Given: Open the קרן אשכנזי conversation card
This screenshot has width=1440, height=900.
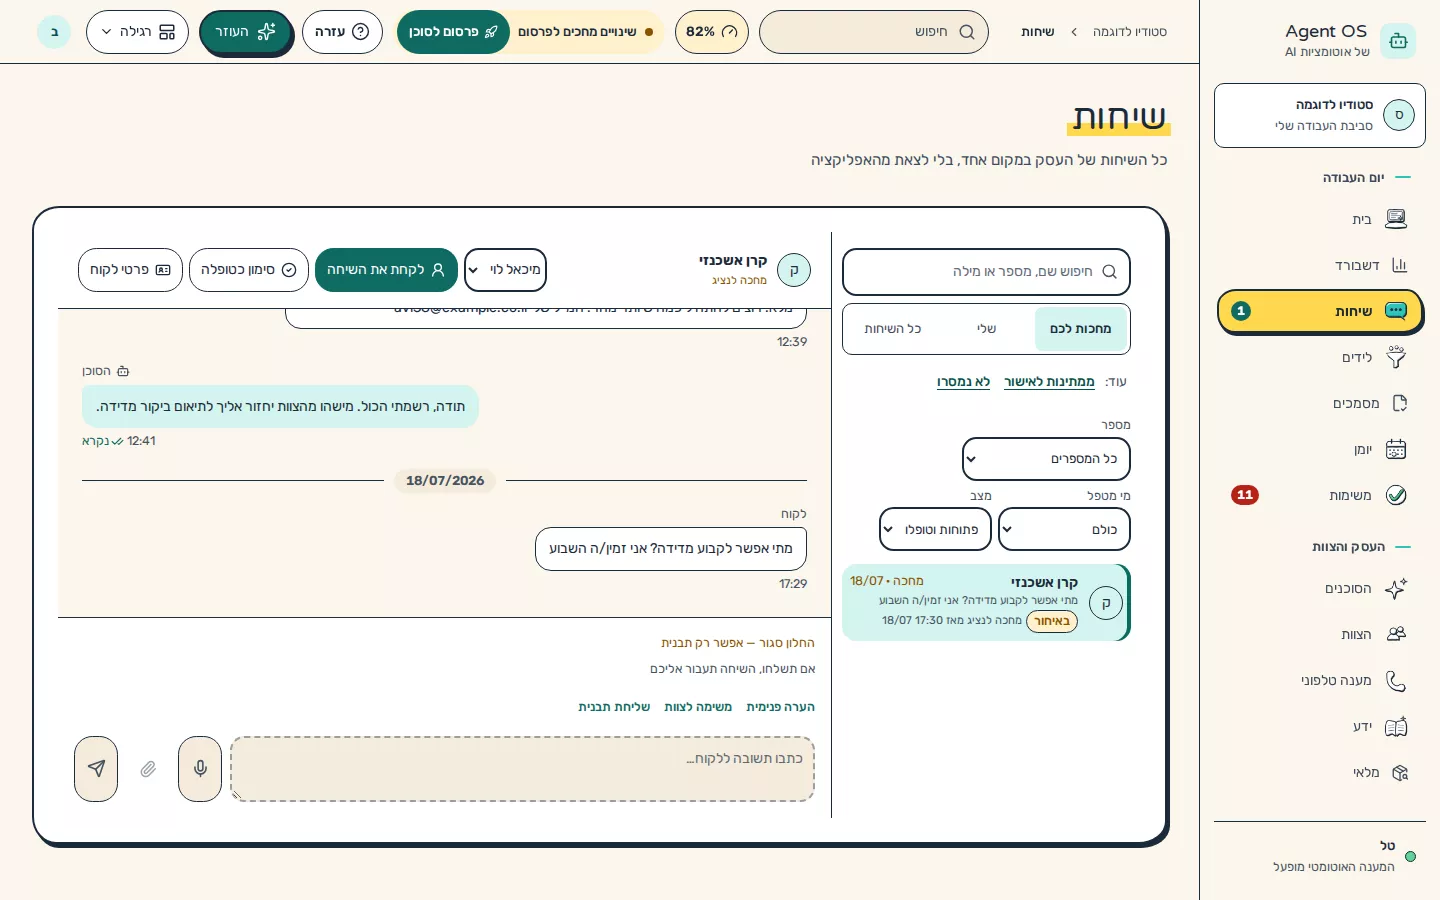Looking at the screenshot, I should 986,602.
